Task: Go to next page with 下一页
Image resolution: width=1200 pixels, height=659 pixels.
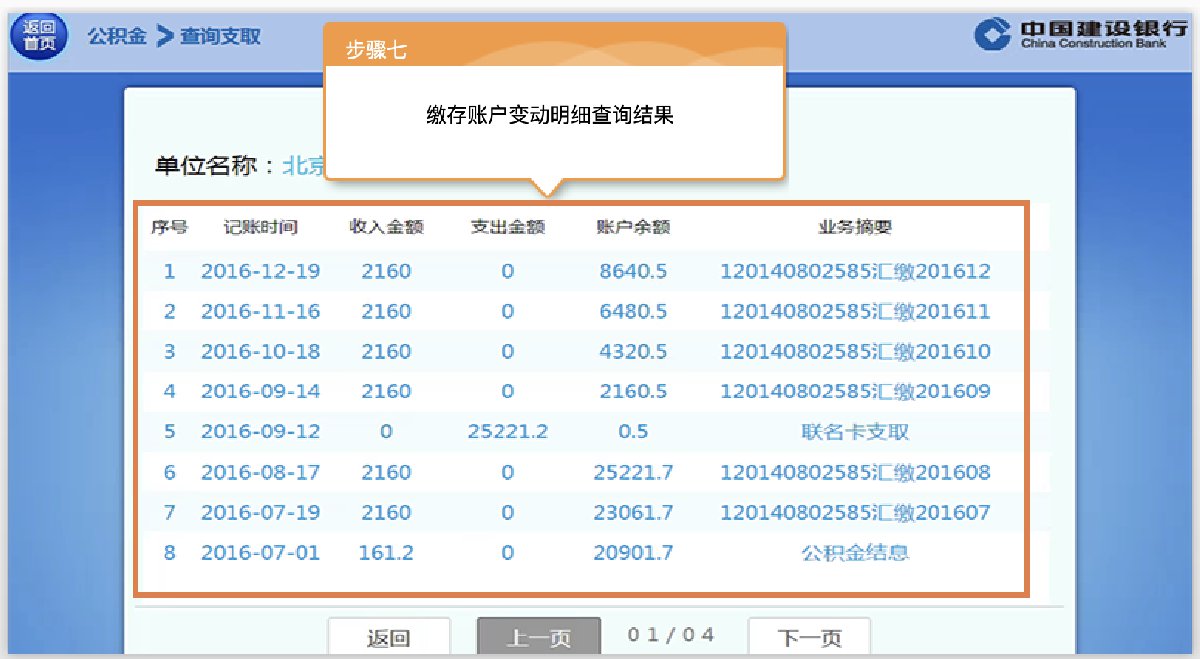Action: [x=809, y=638]
